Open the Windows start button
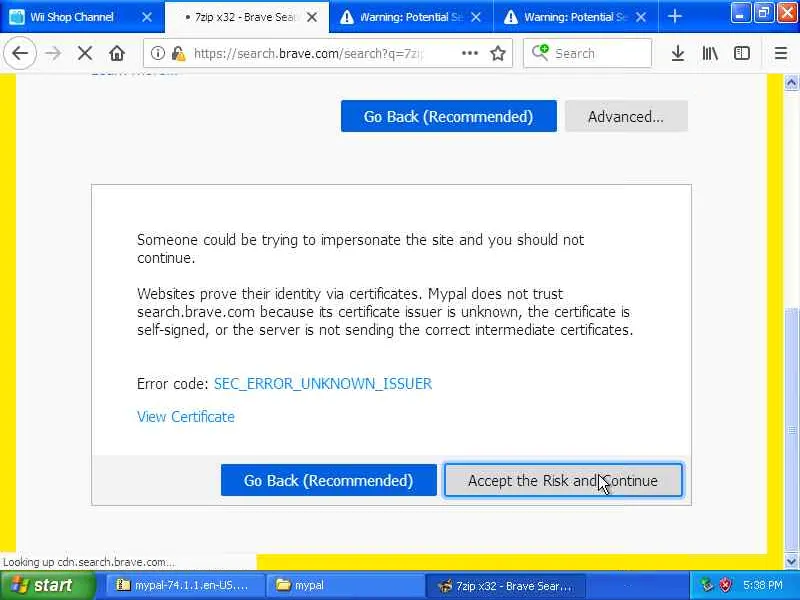This screenshot has width=800, height=600. click(47, 585)
